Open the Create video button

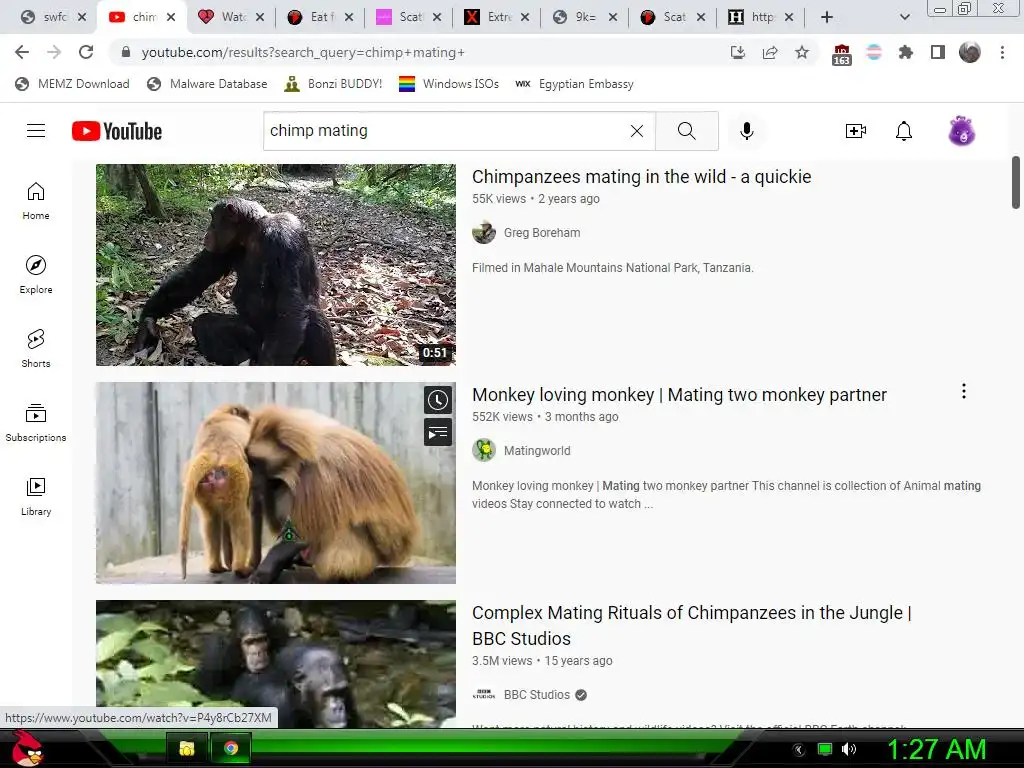click(x=856, y=131)
